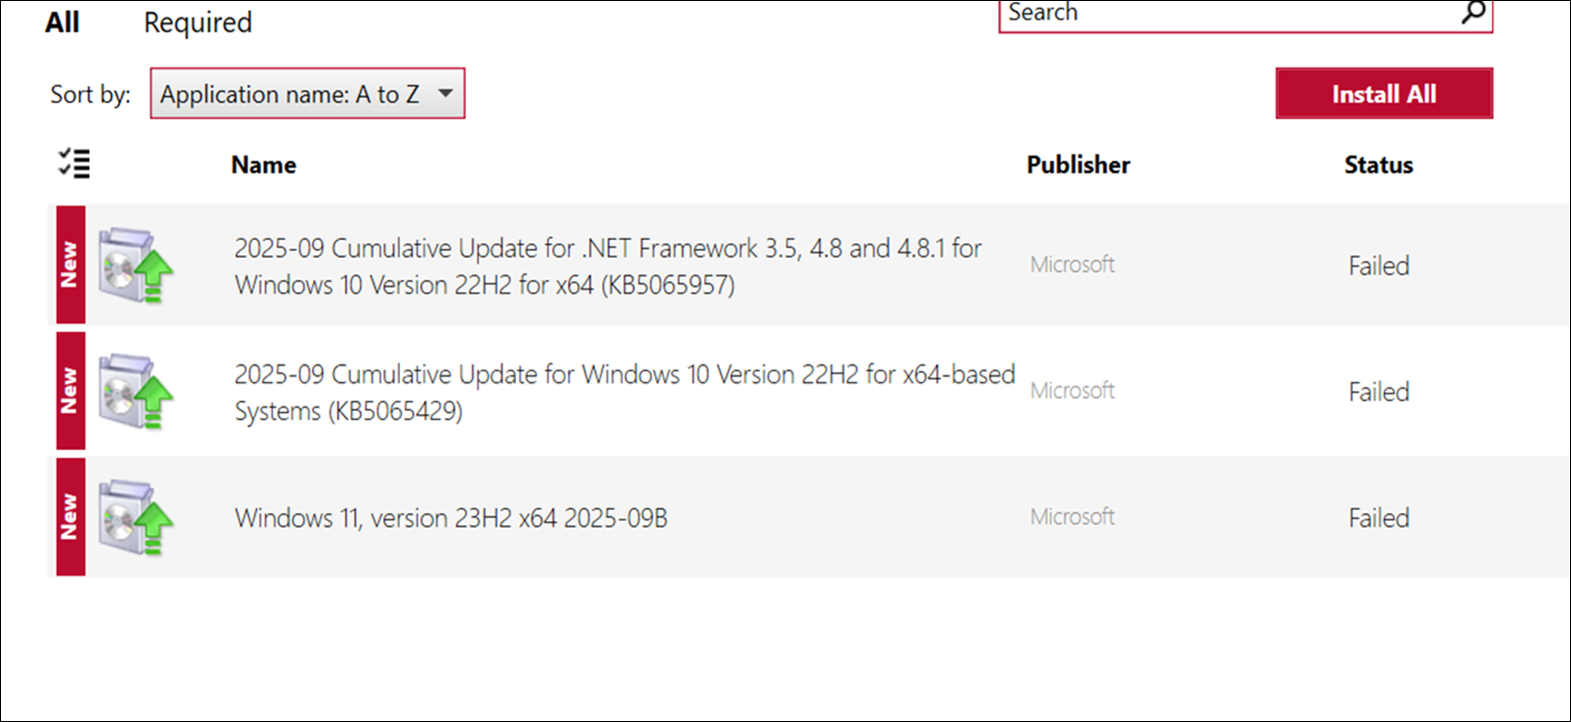Open the 2025-09 .NET Framework Cumulative Update
This screenshot has width=1571, height=722.
click(608, 266)
